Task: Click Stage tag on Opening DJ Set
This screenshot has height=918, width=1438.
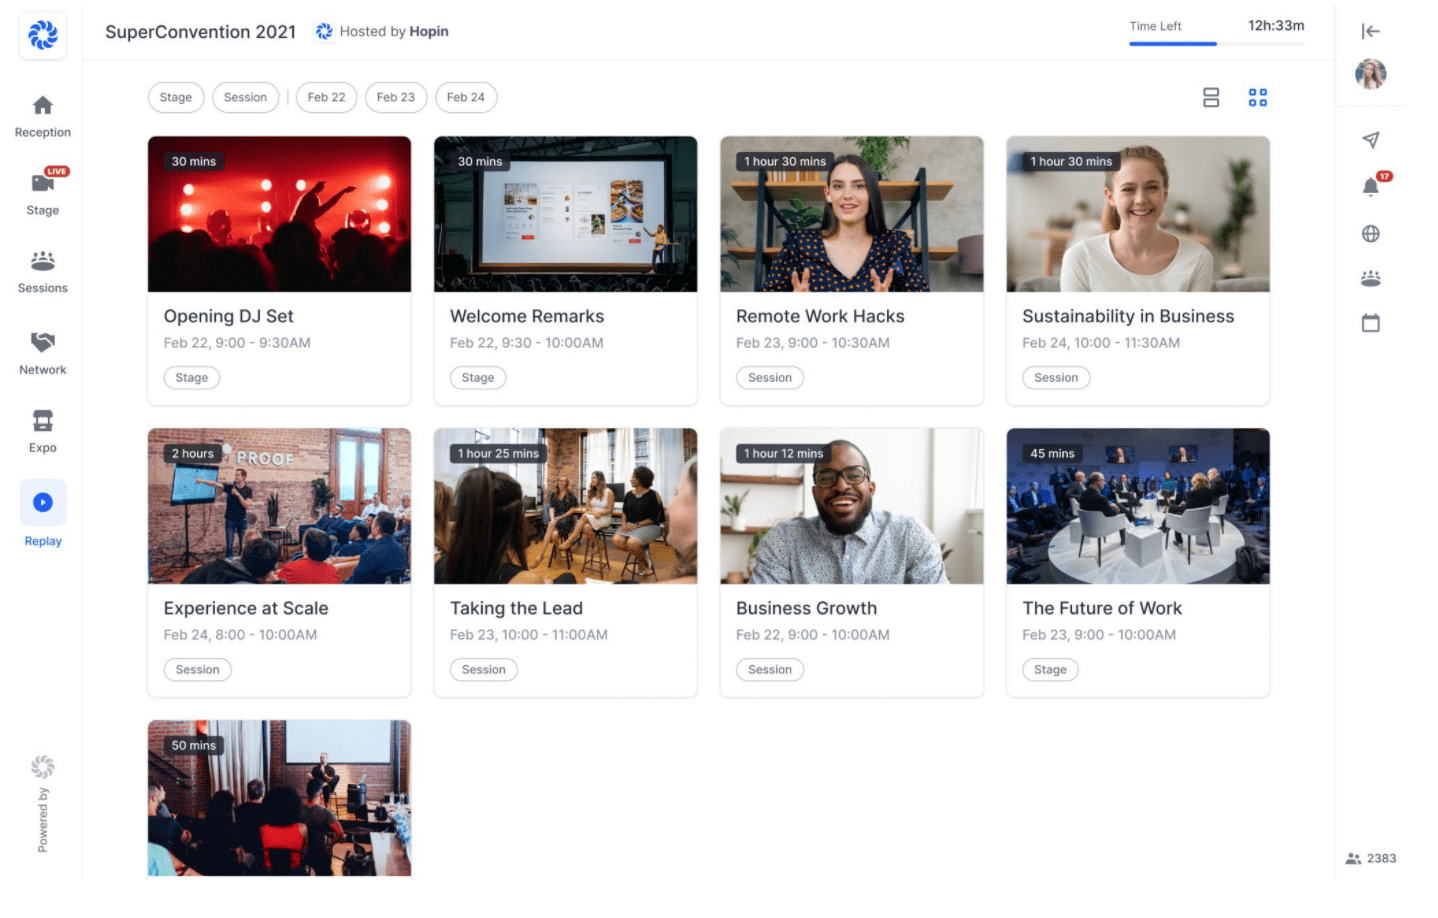Action: coord(192,378)
